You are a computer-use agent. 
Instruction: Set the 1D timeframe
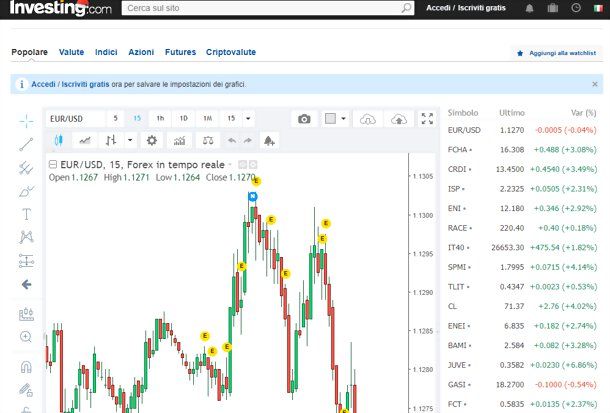point(184,118)
